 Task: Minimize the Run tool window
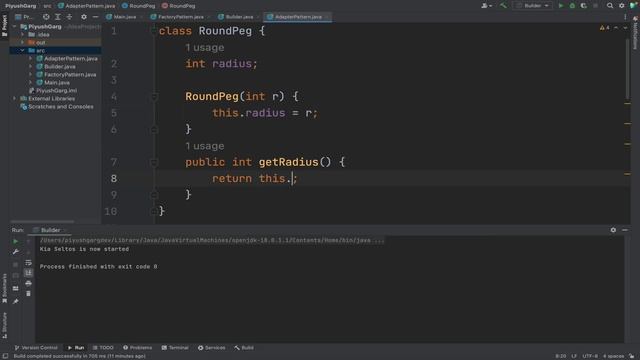pyautogui.click(x=625, y=230)
